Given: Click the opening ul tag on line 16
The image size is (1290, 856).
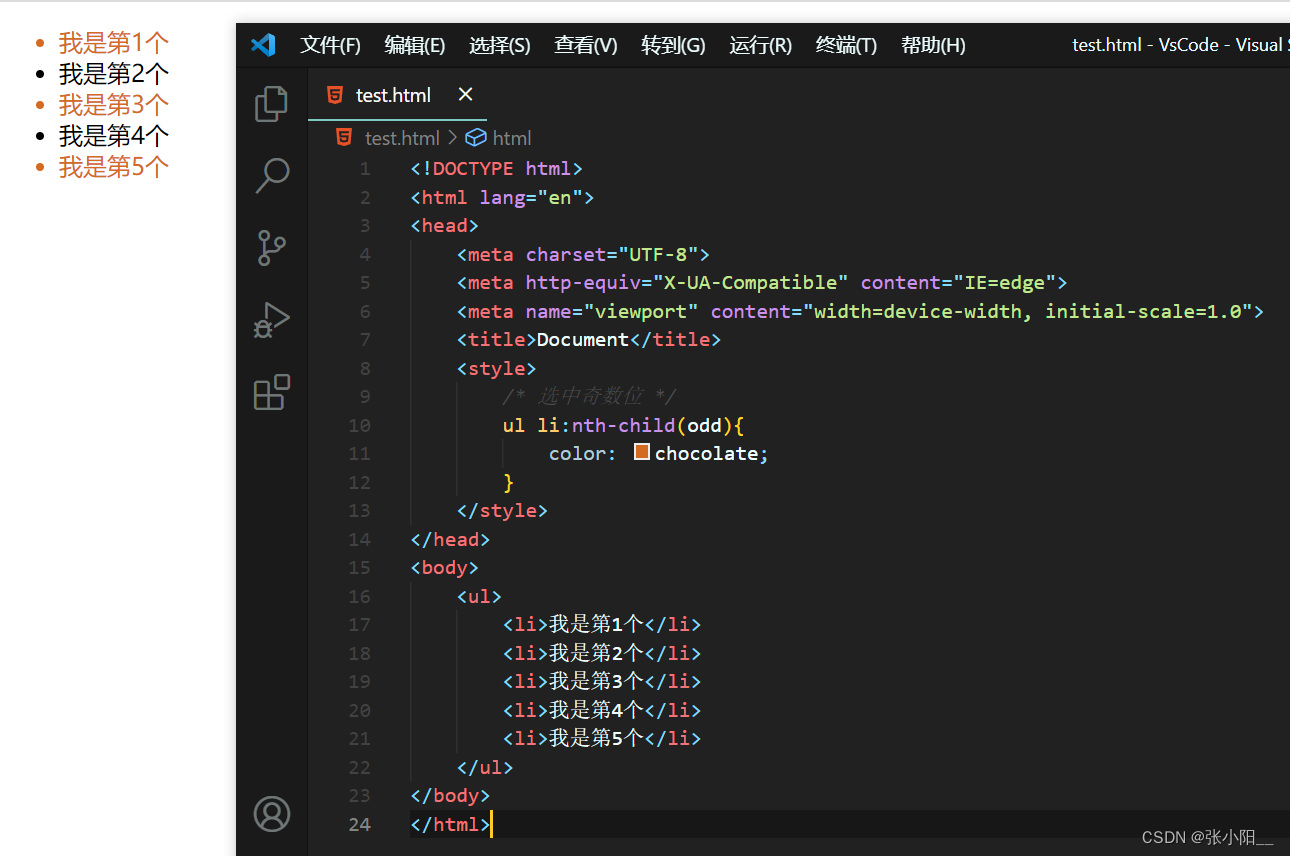Looking at the screenshot, I should [479, 596].
